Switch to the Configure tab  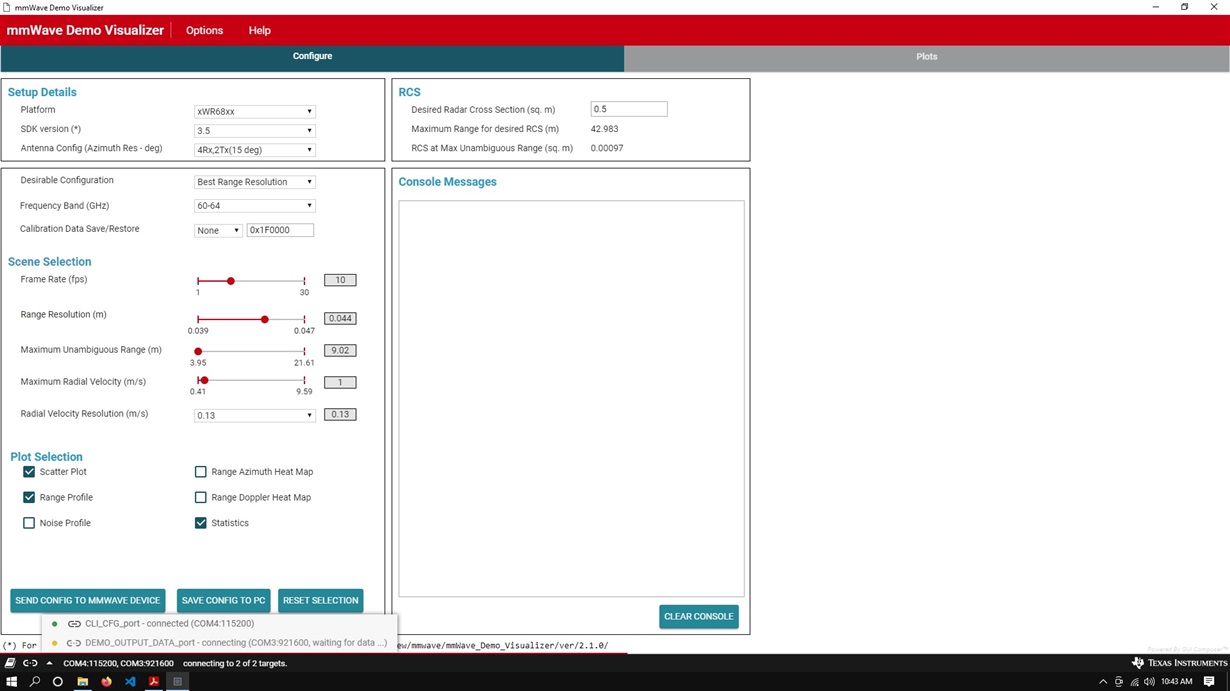pyautogui.click(x=312, y=57)
